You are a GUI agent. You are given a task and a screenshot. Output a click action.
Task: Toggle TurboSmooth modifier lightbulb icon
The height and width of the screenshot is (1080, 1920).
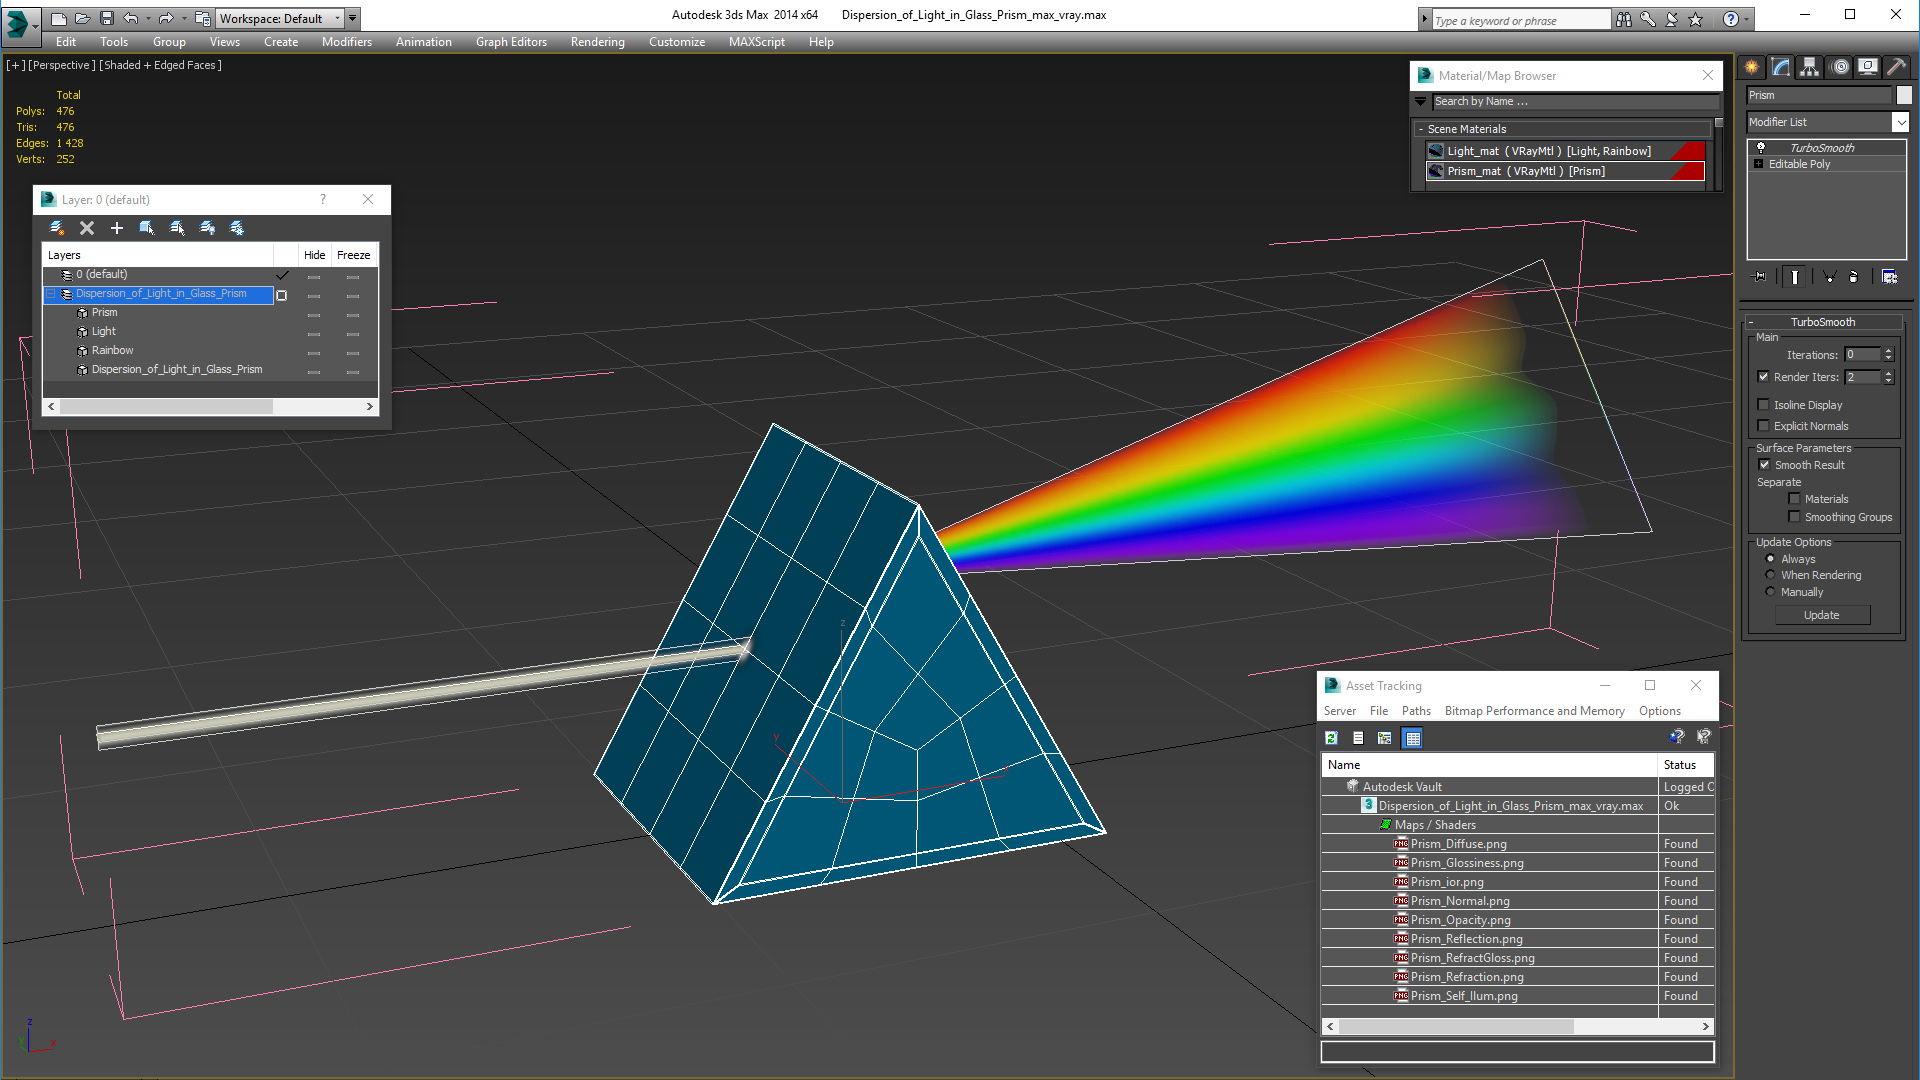pyautogui.click(x=1761, y=148)
